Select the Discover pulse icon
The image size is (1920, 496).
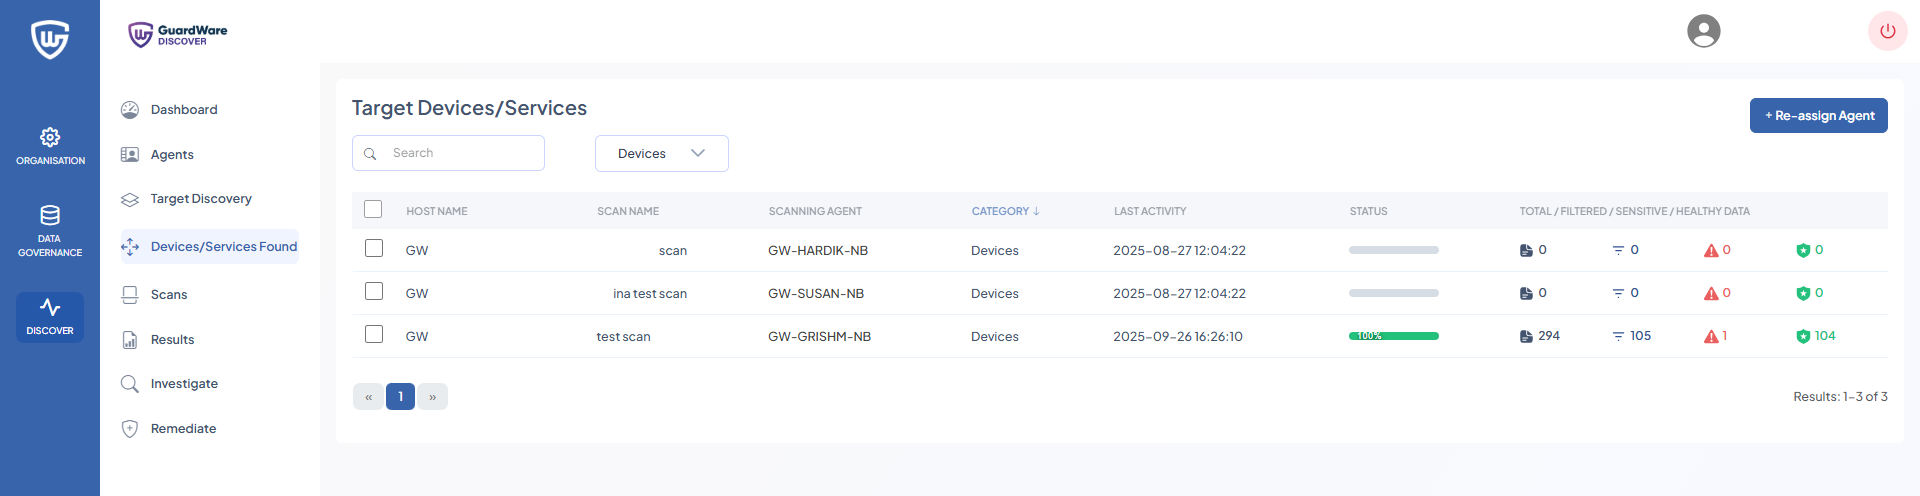(x=50, y=308)
